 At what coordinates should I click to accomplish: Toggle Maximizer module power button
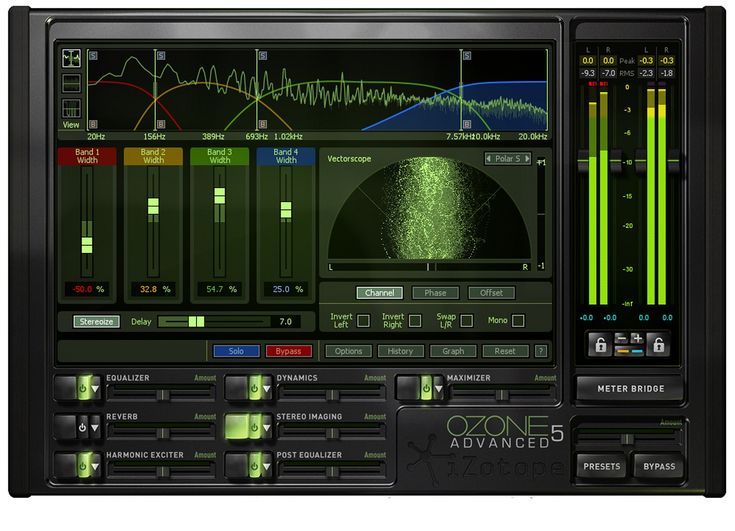tap(426, 389)
